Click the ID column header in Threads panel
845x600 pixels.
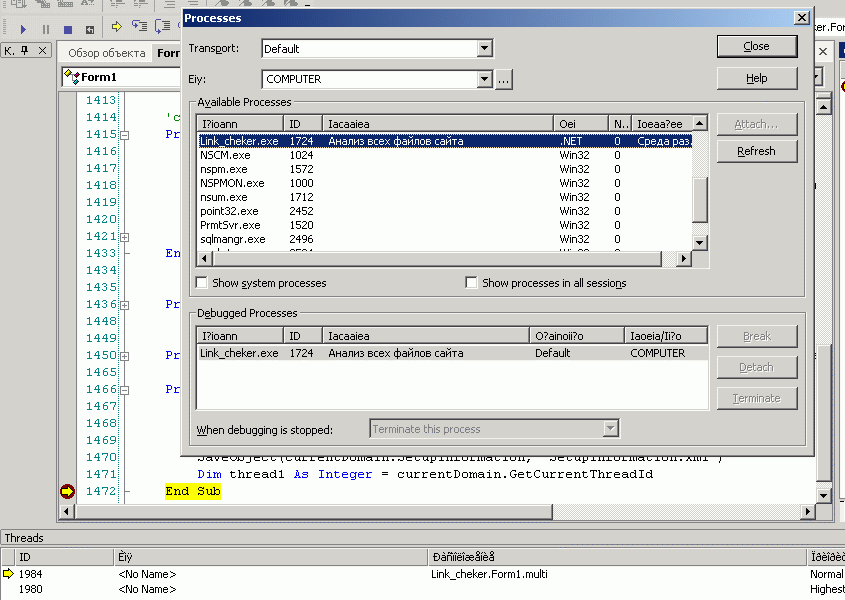[65, 557]
